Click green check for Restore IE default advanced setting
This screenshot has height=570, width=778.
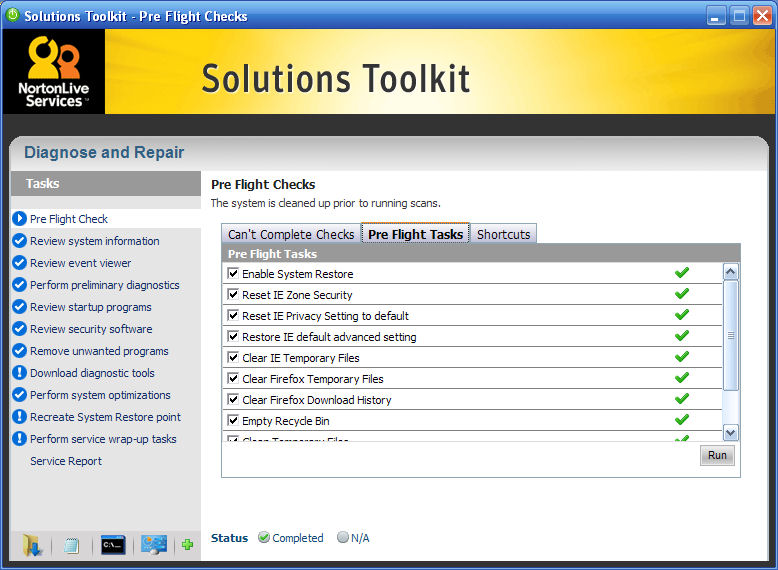(x=682, y=335)
